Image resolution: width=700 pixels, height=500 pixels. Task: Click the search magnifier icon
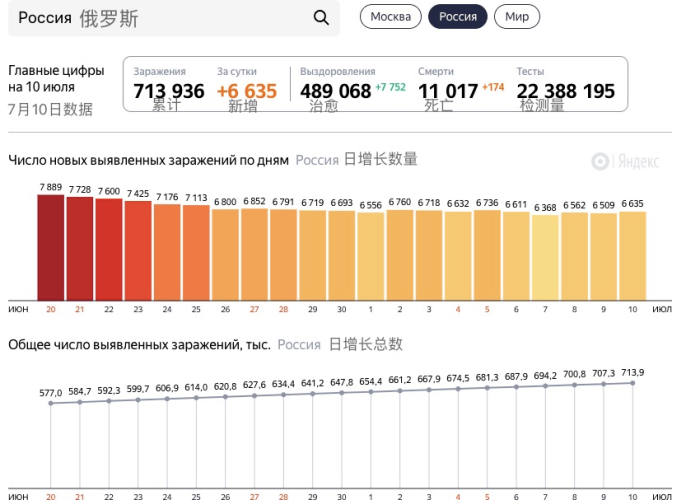321,18
